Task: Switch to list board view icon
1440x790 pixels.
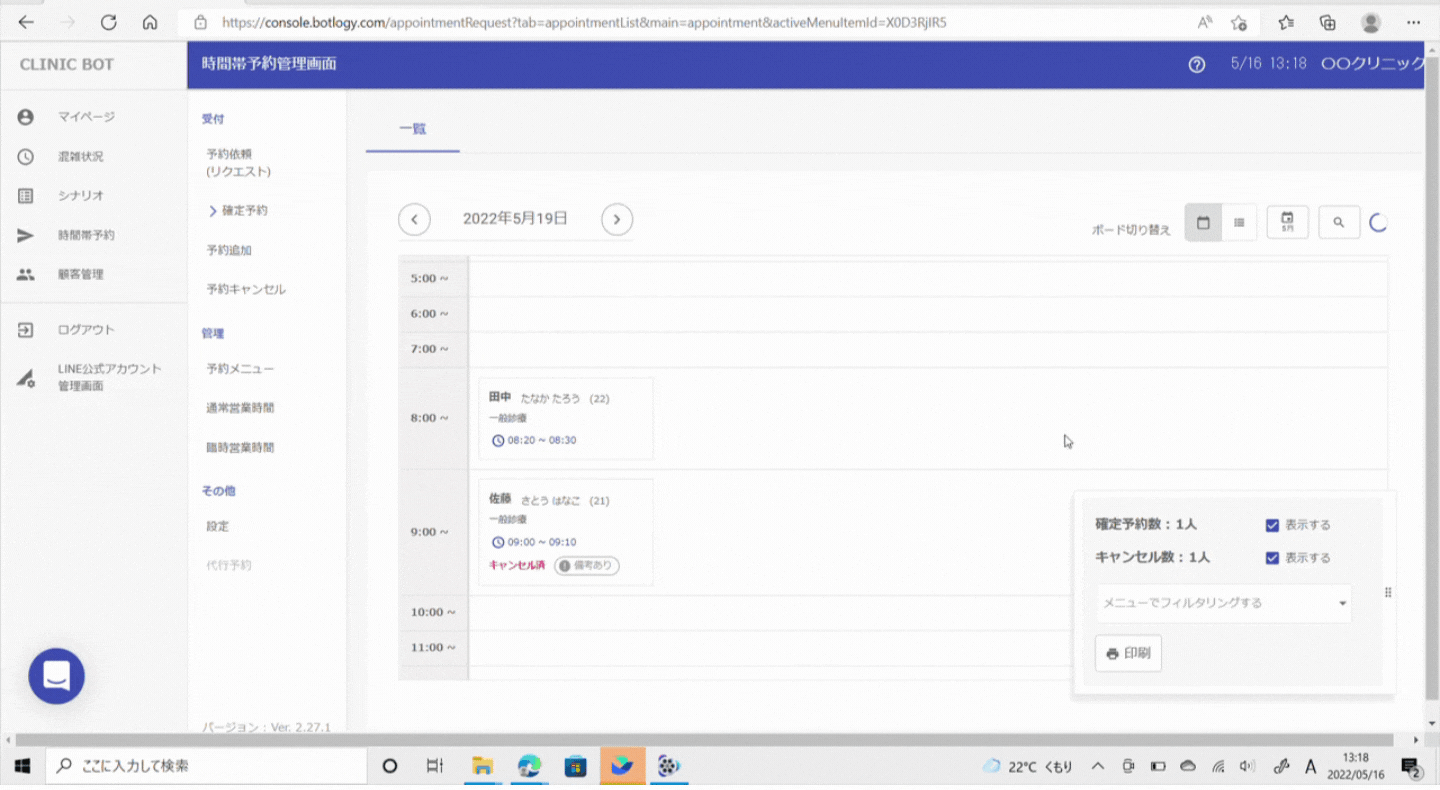Action: coord(1239,223)
